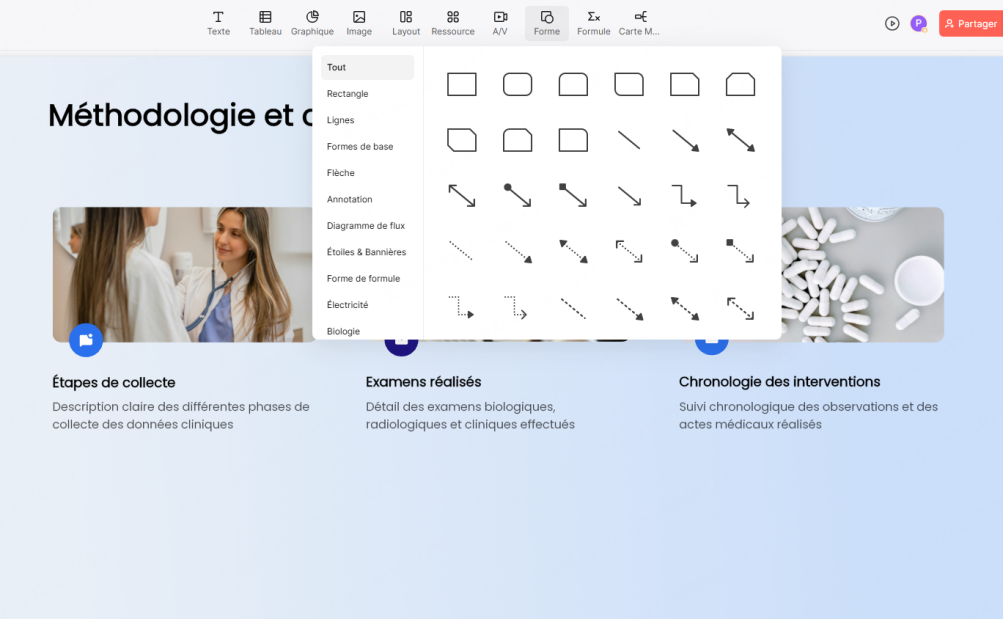Insert a Tableau from the toolbar
Image resolution: width=1003 pixels, height=619 pixels.
[x=265, y=23]
